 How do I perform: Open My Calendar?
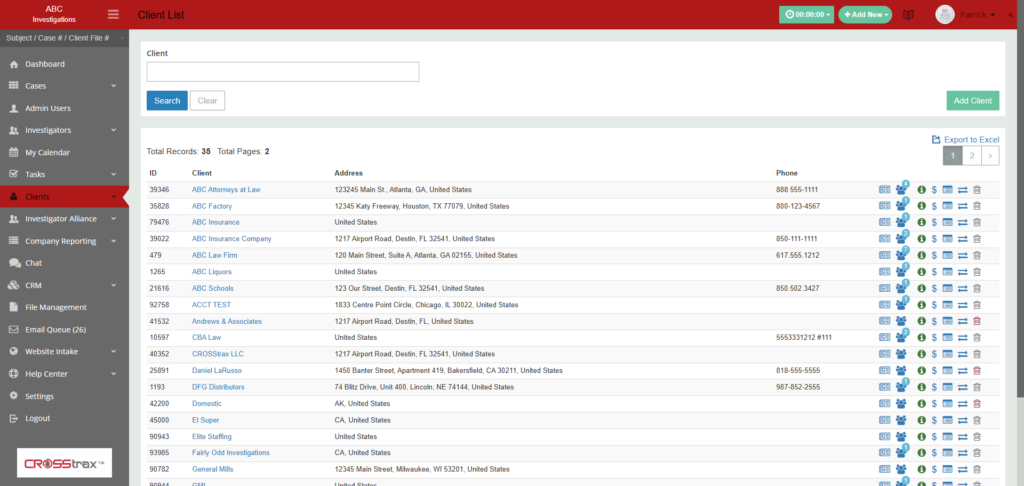64,152
